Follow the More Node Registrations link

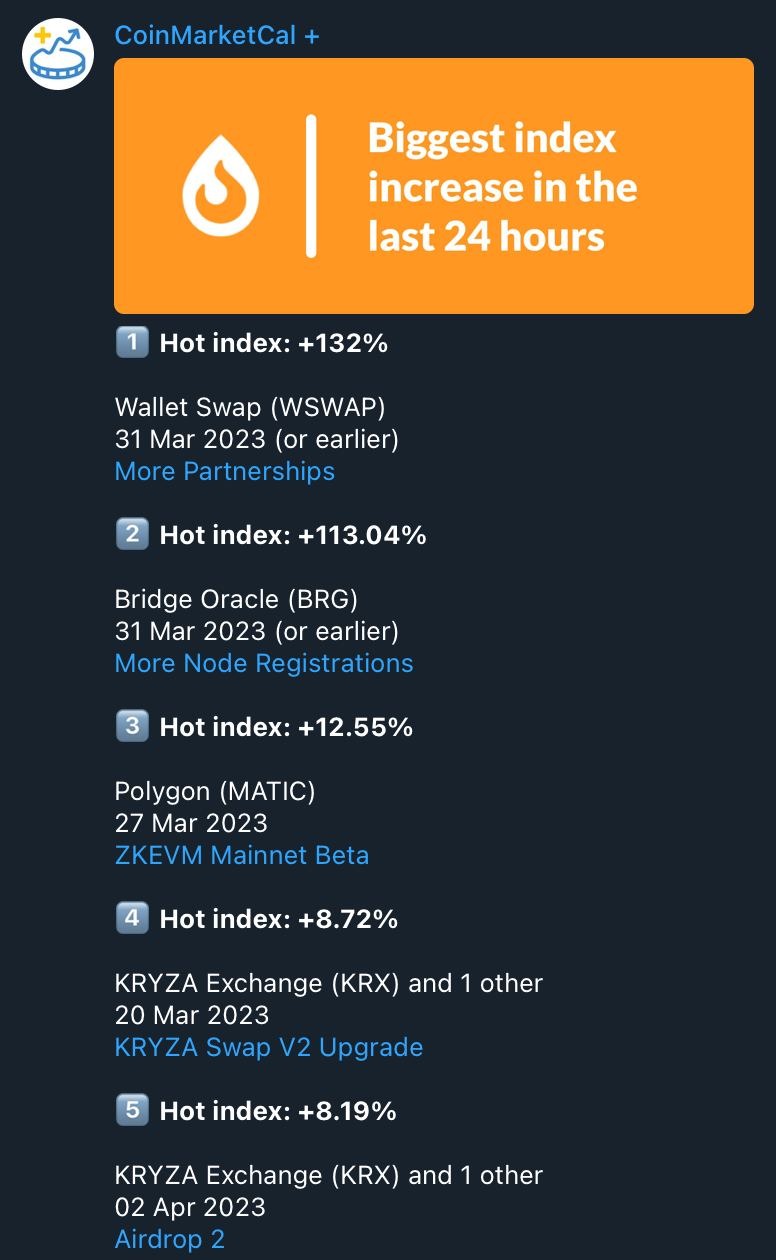264,663
